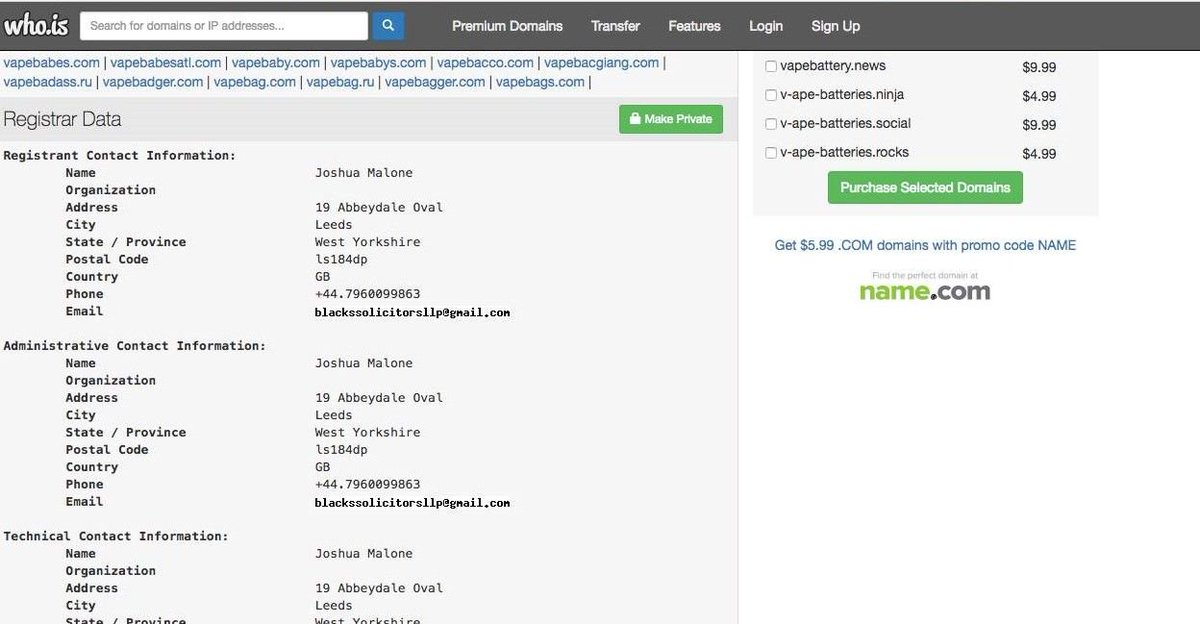Open the vapebadass.ru link
1200x624 pixels.
pyautogui.click(x=48, y=82)
